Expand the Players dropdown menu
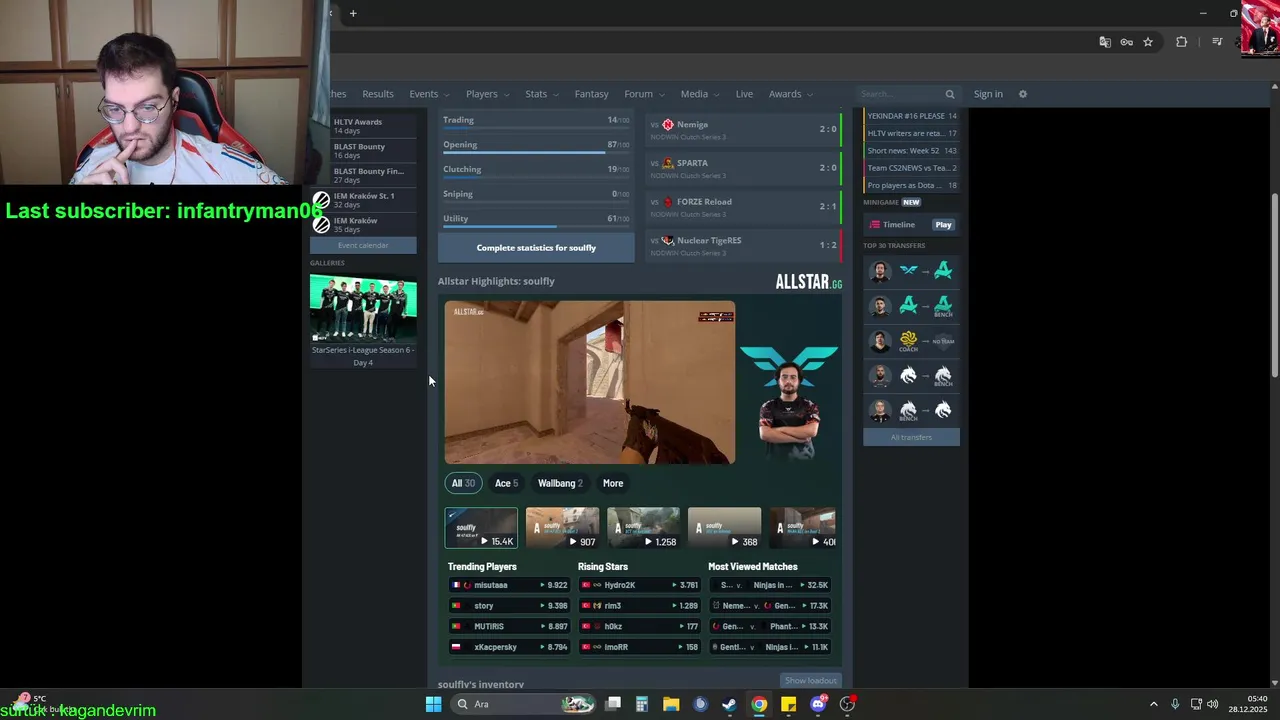 tap(487, 94)
